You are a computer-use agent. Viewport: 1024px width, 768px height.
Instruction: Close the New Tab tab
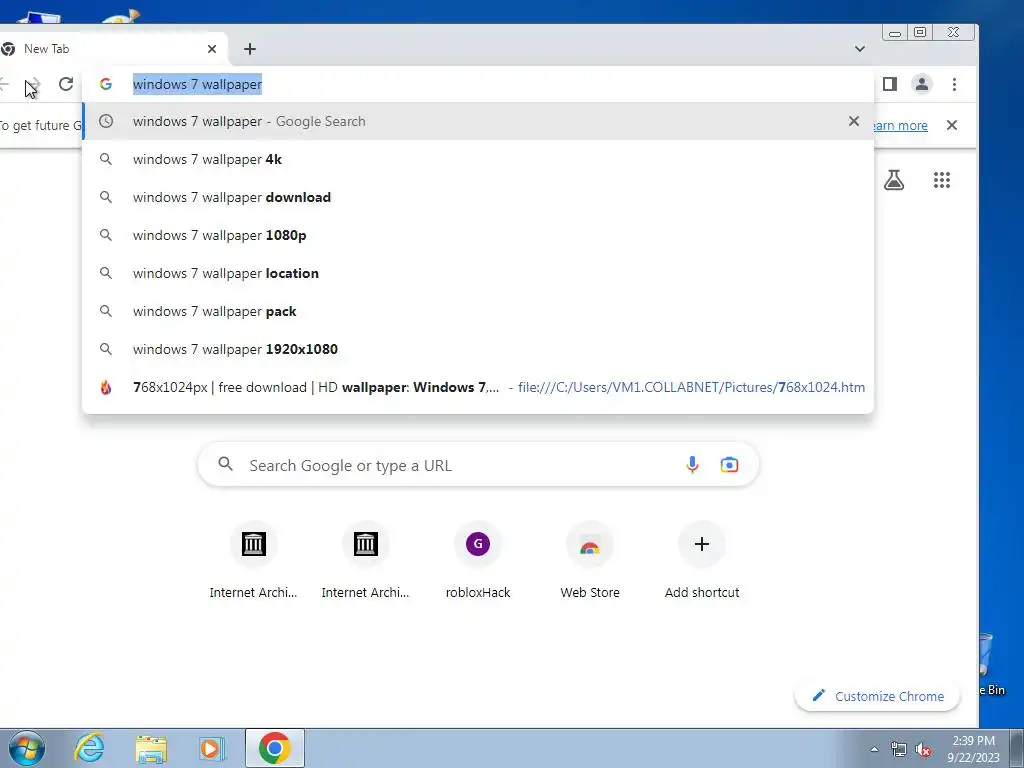212,49
